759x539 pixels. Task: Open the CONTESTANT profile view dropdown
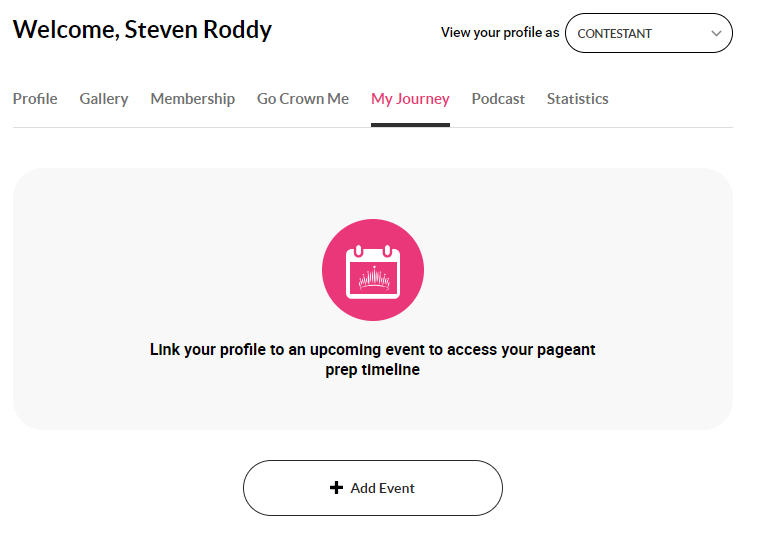pyautogui.click(x=649, y=33)
